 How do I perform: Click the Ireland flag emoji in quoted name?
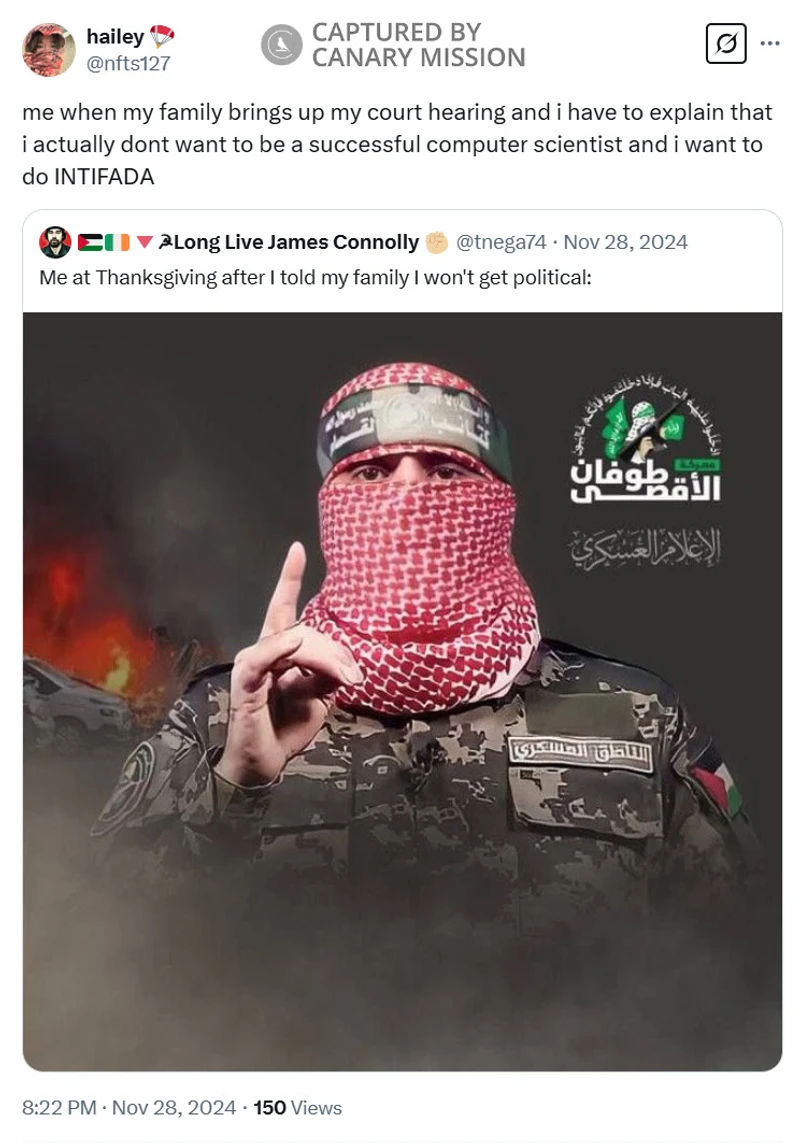[117, 242]
